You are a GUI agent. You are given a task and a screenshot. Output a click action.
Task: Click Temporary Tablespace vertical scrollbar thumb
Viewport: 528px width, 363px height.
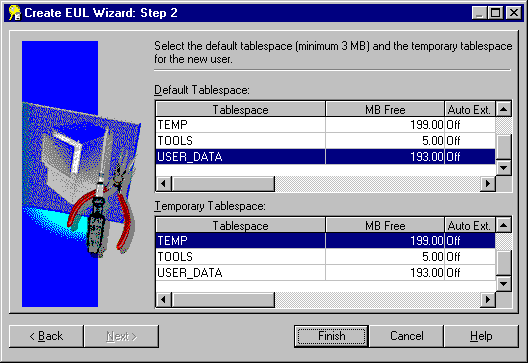tap(504, 263)
